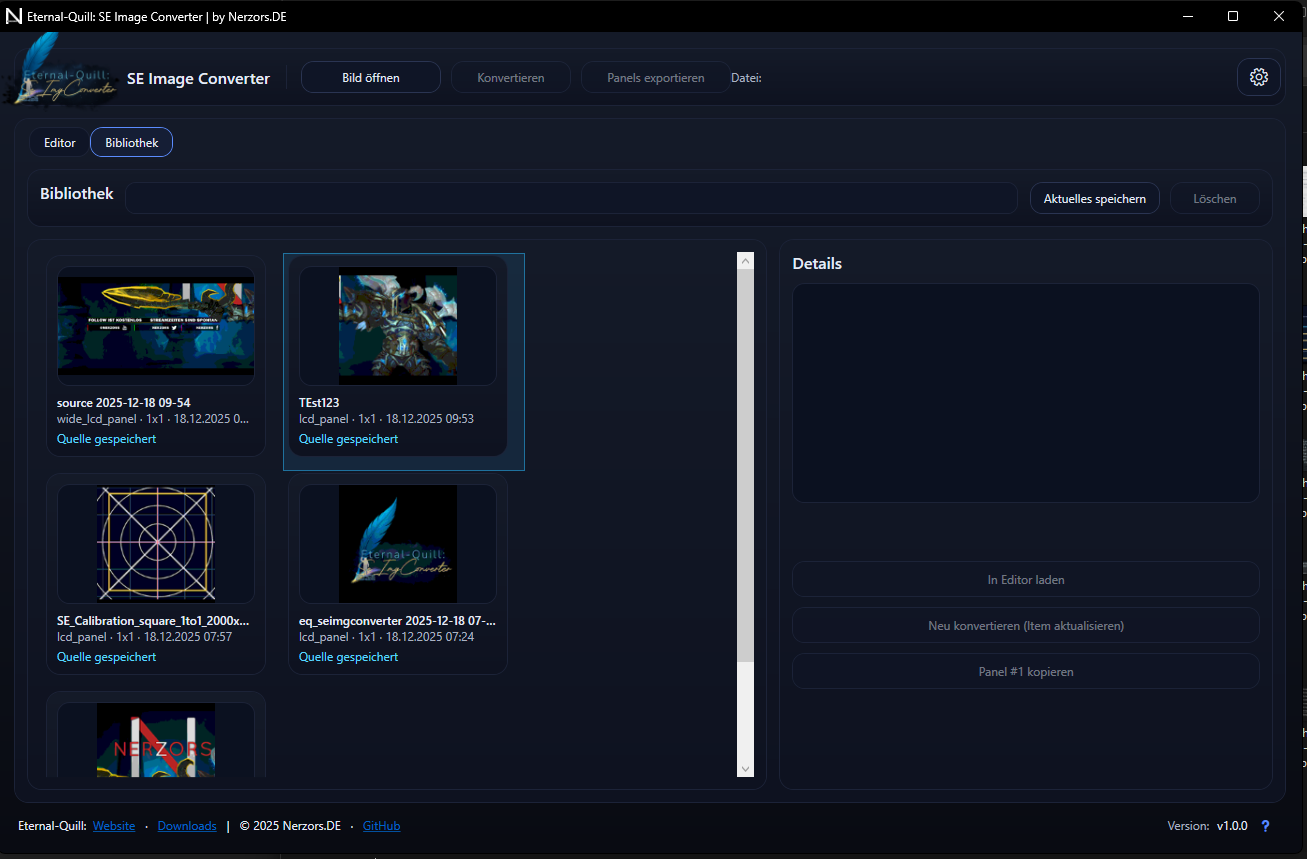
Task: Switch to the Editor tab
Action: click(60, 143)
